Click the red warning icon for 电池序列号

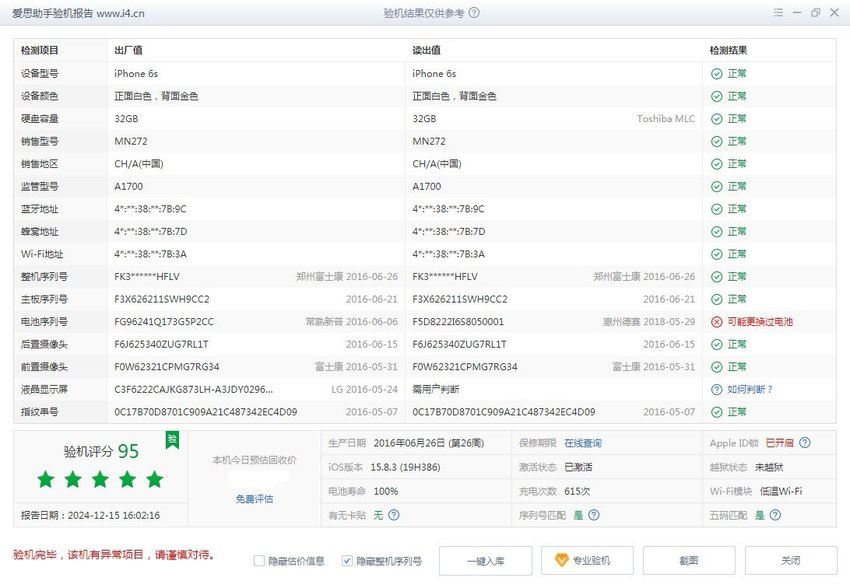(x=717, y=322)
